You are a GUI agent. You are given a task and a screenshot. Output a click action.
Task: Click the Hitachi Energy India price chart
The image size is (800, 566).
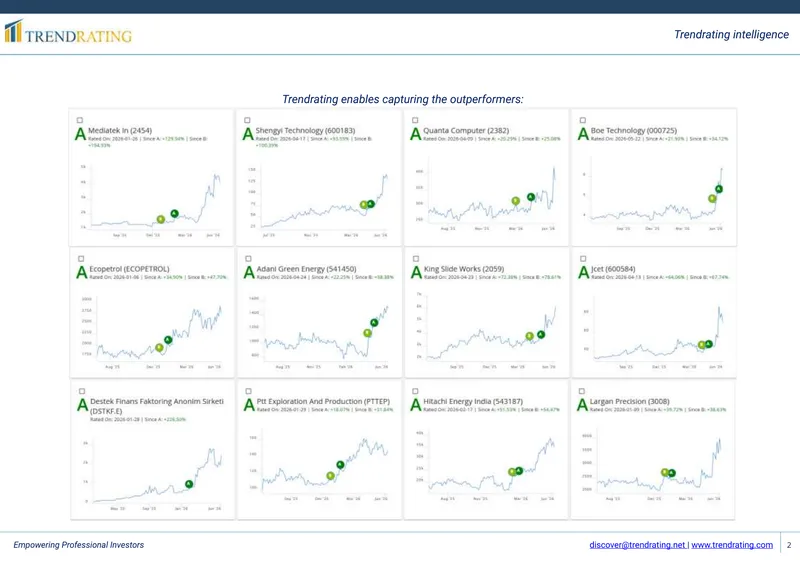(486, 465)
